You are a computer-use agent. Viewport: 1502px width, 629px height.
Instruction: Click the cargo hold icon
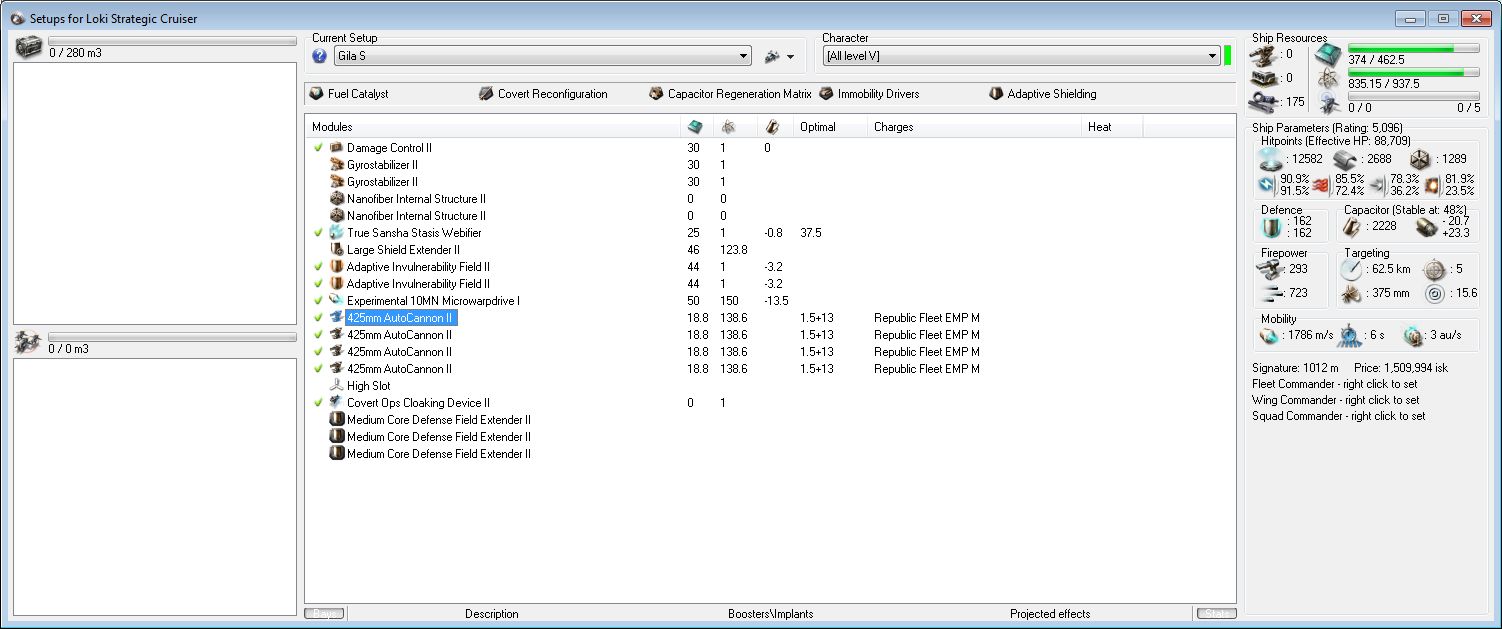[28, 47]
